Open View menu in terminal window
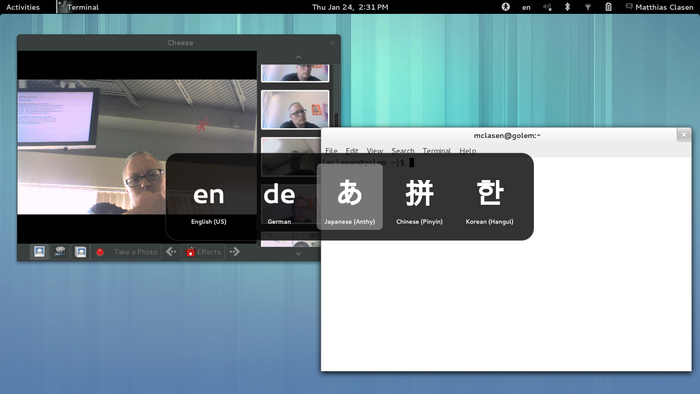Screen dimensions: 700x394 tap(375, 151)
